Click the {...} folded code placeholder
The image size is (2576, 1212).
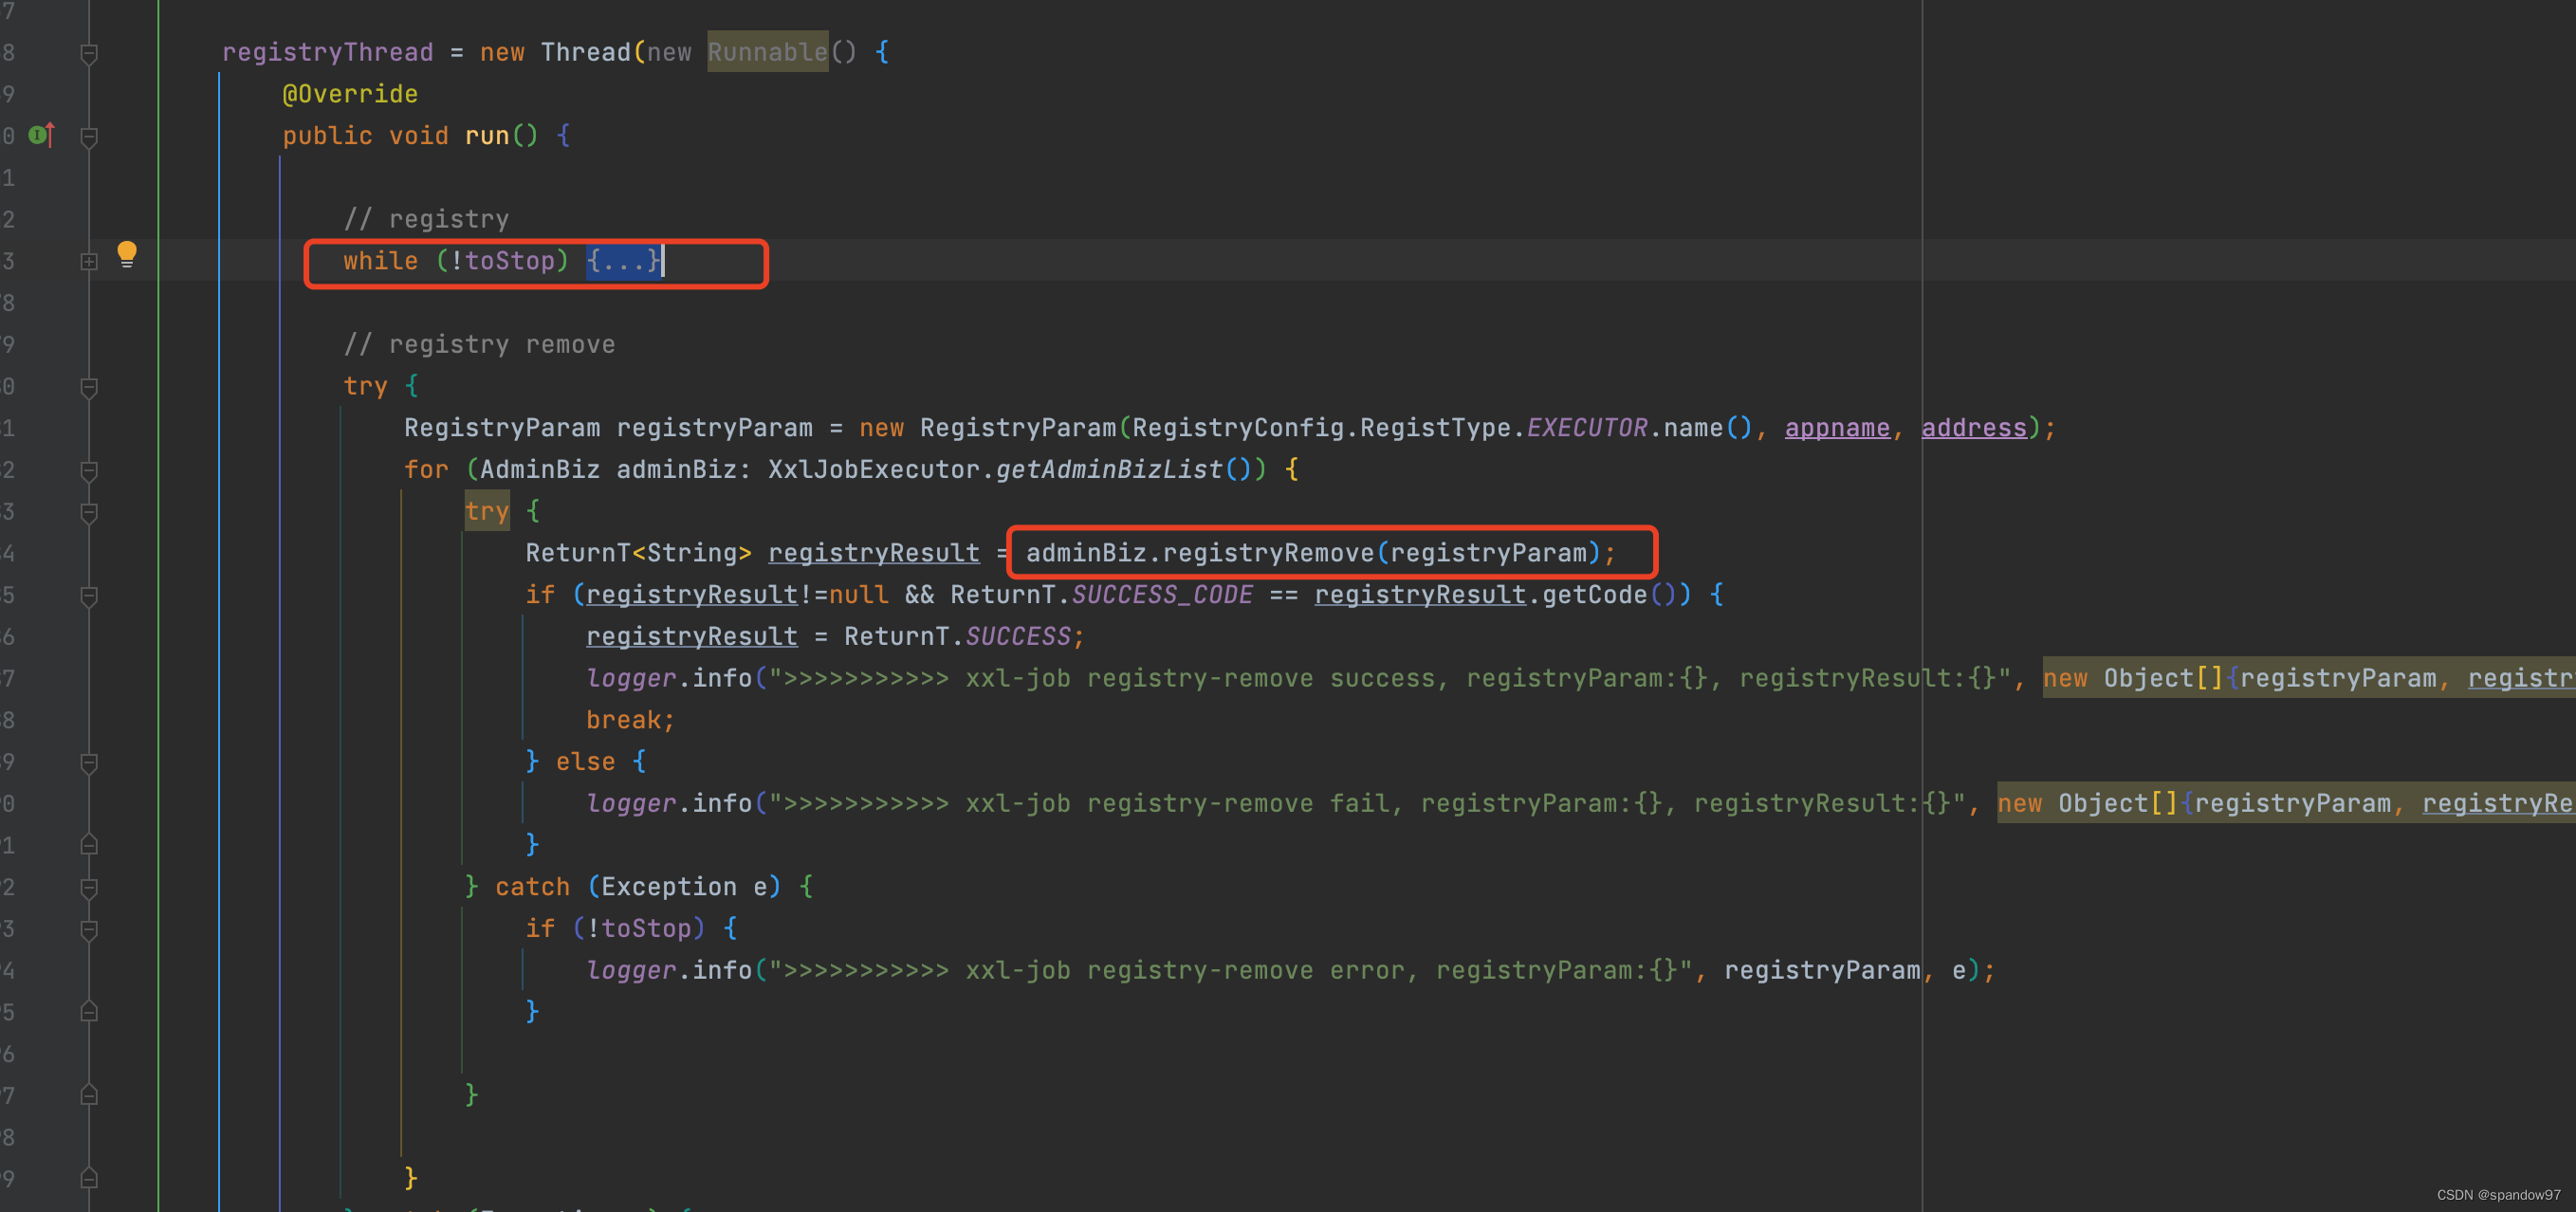(x=623, y=261)
